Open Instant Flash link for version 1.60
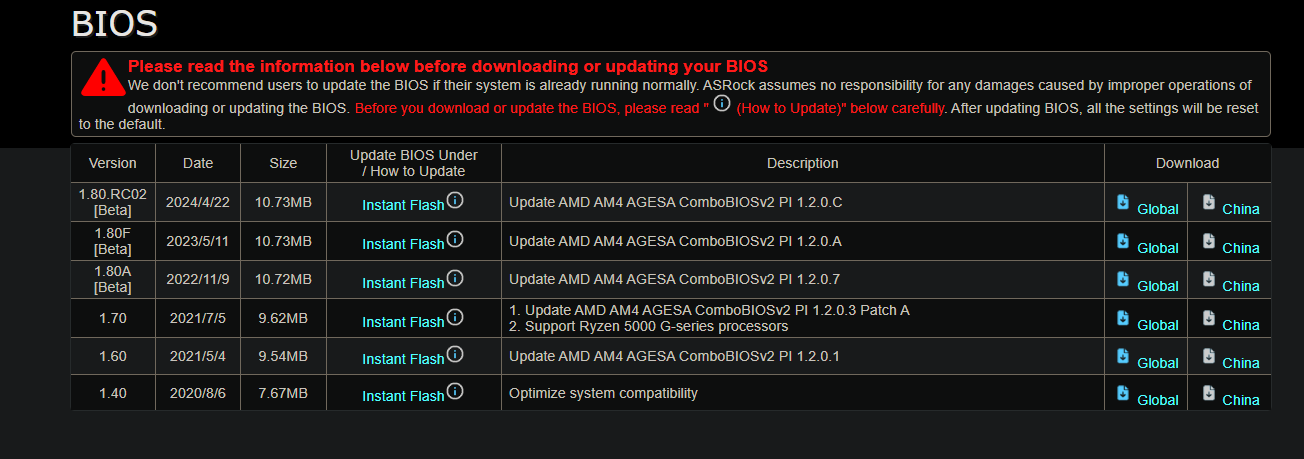 403,359
